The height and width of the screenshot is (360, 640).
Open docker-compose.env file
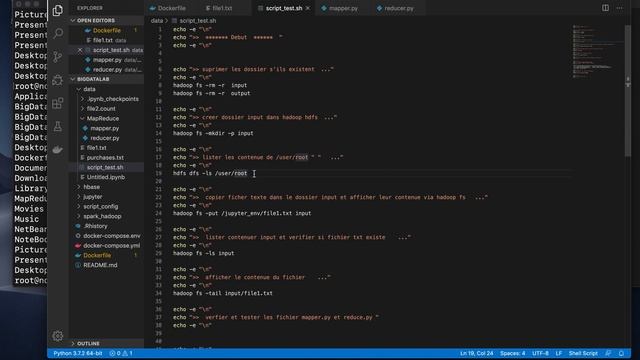(107, 236)
